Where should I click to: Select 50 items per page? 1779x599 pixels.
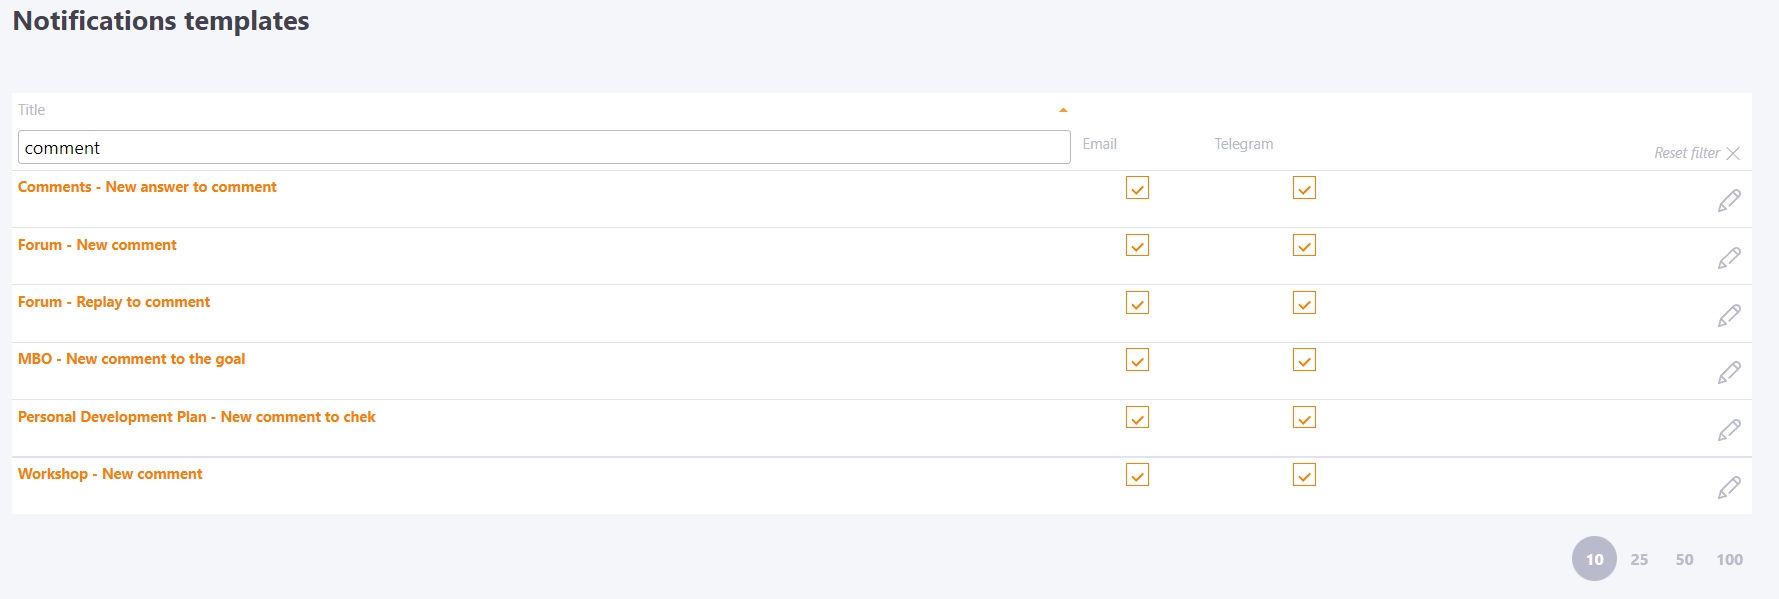coord(1684,559)
